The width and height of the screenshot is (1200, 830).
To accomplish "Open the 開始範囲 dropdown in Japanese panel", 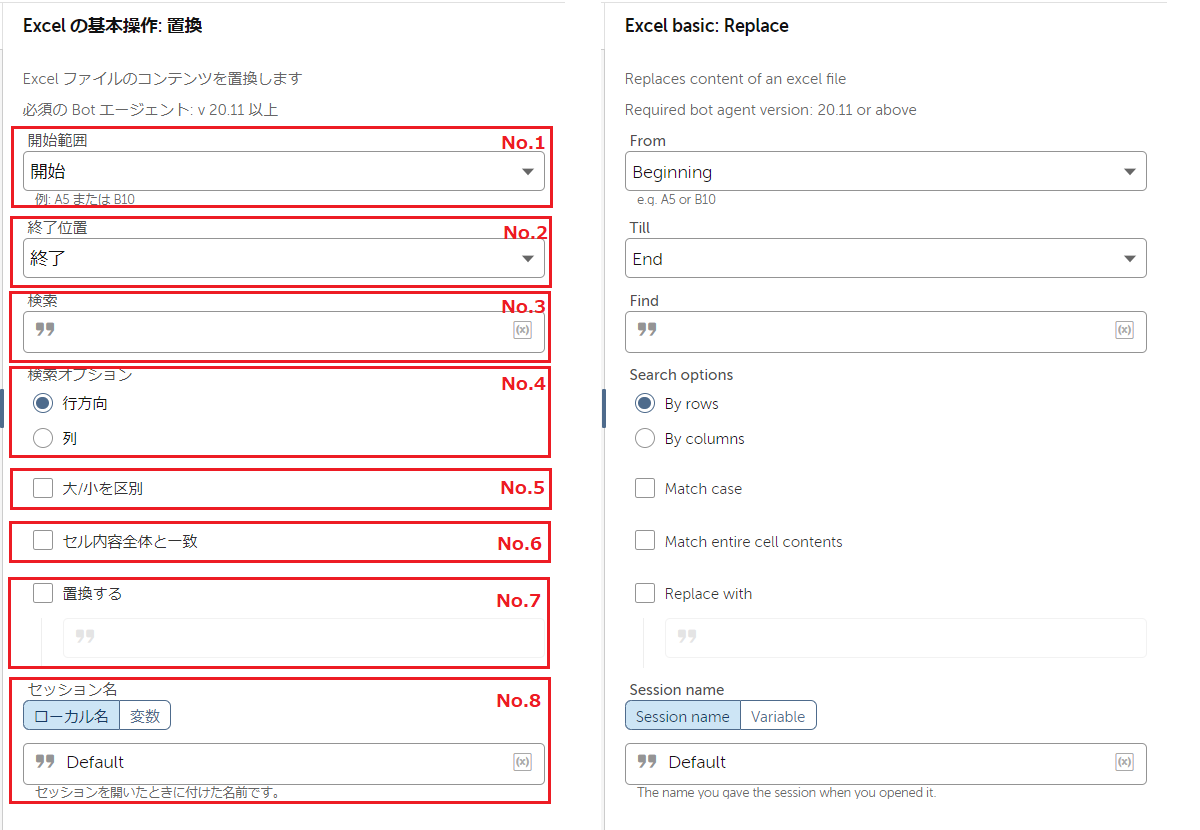I will [284, 171].
